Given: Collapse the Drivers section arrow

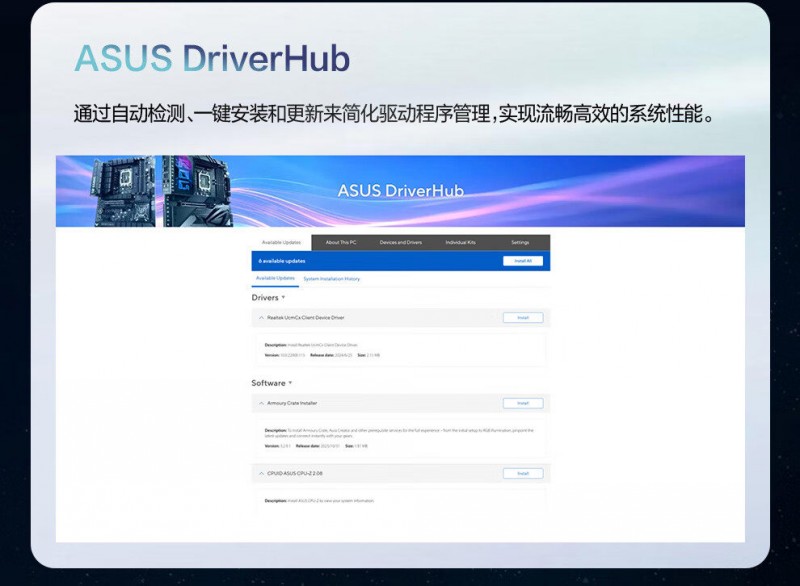Looking at the screenshot, I should coord(284,298).
